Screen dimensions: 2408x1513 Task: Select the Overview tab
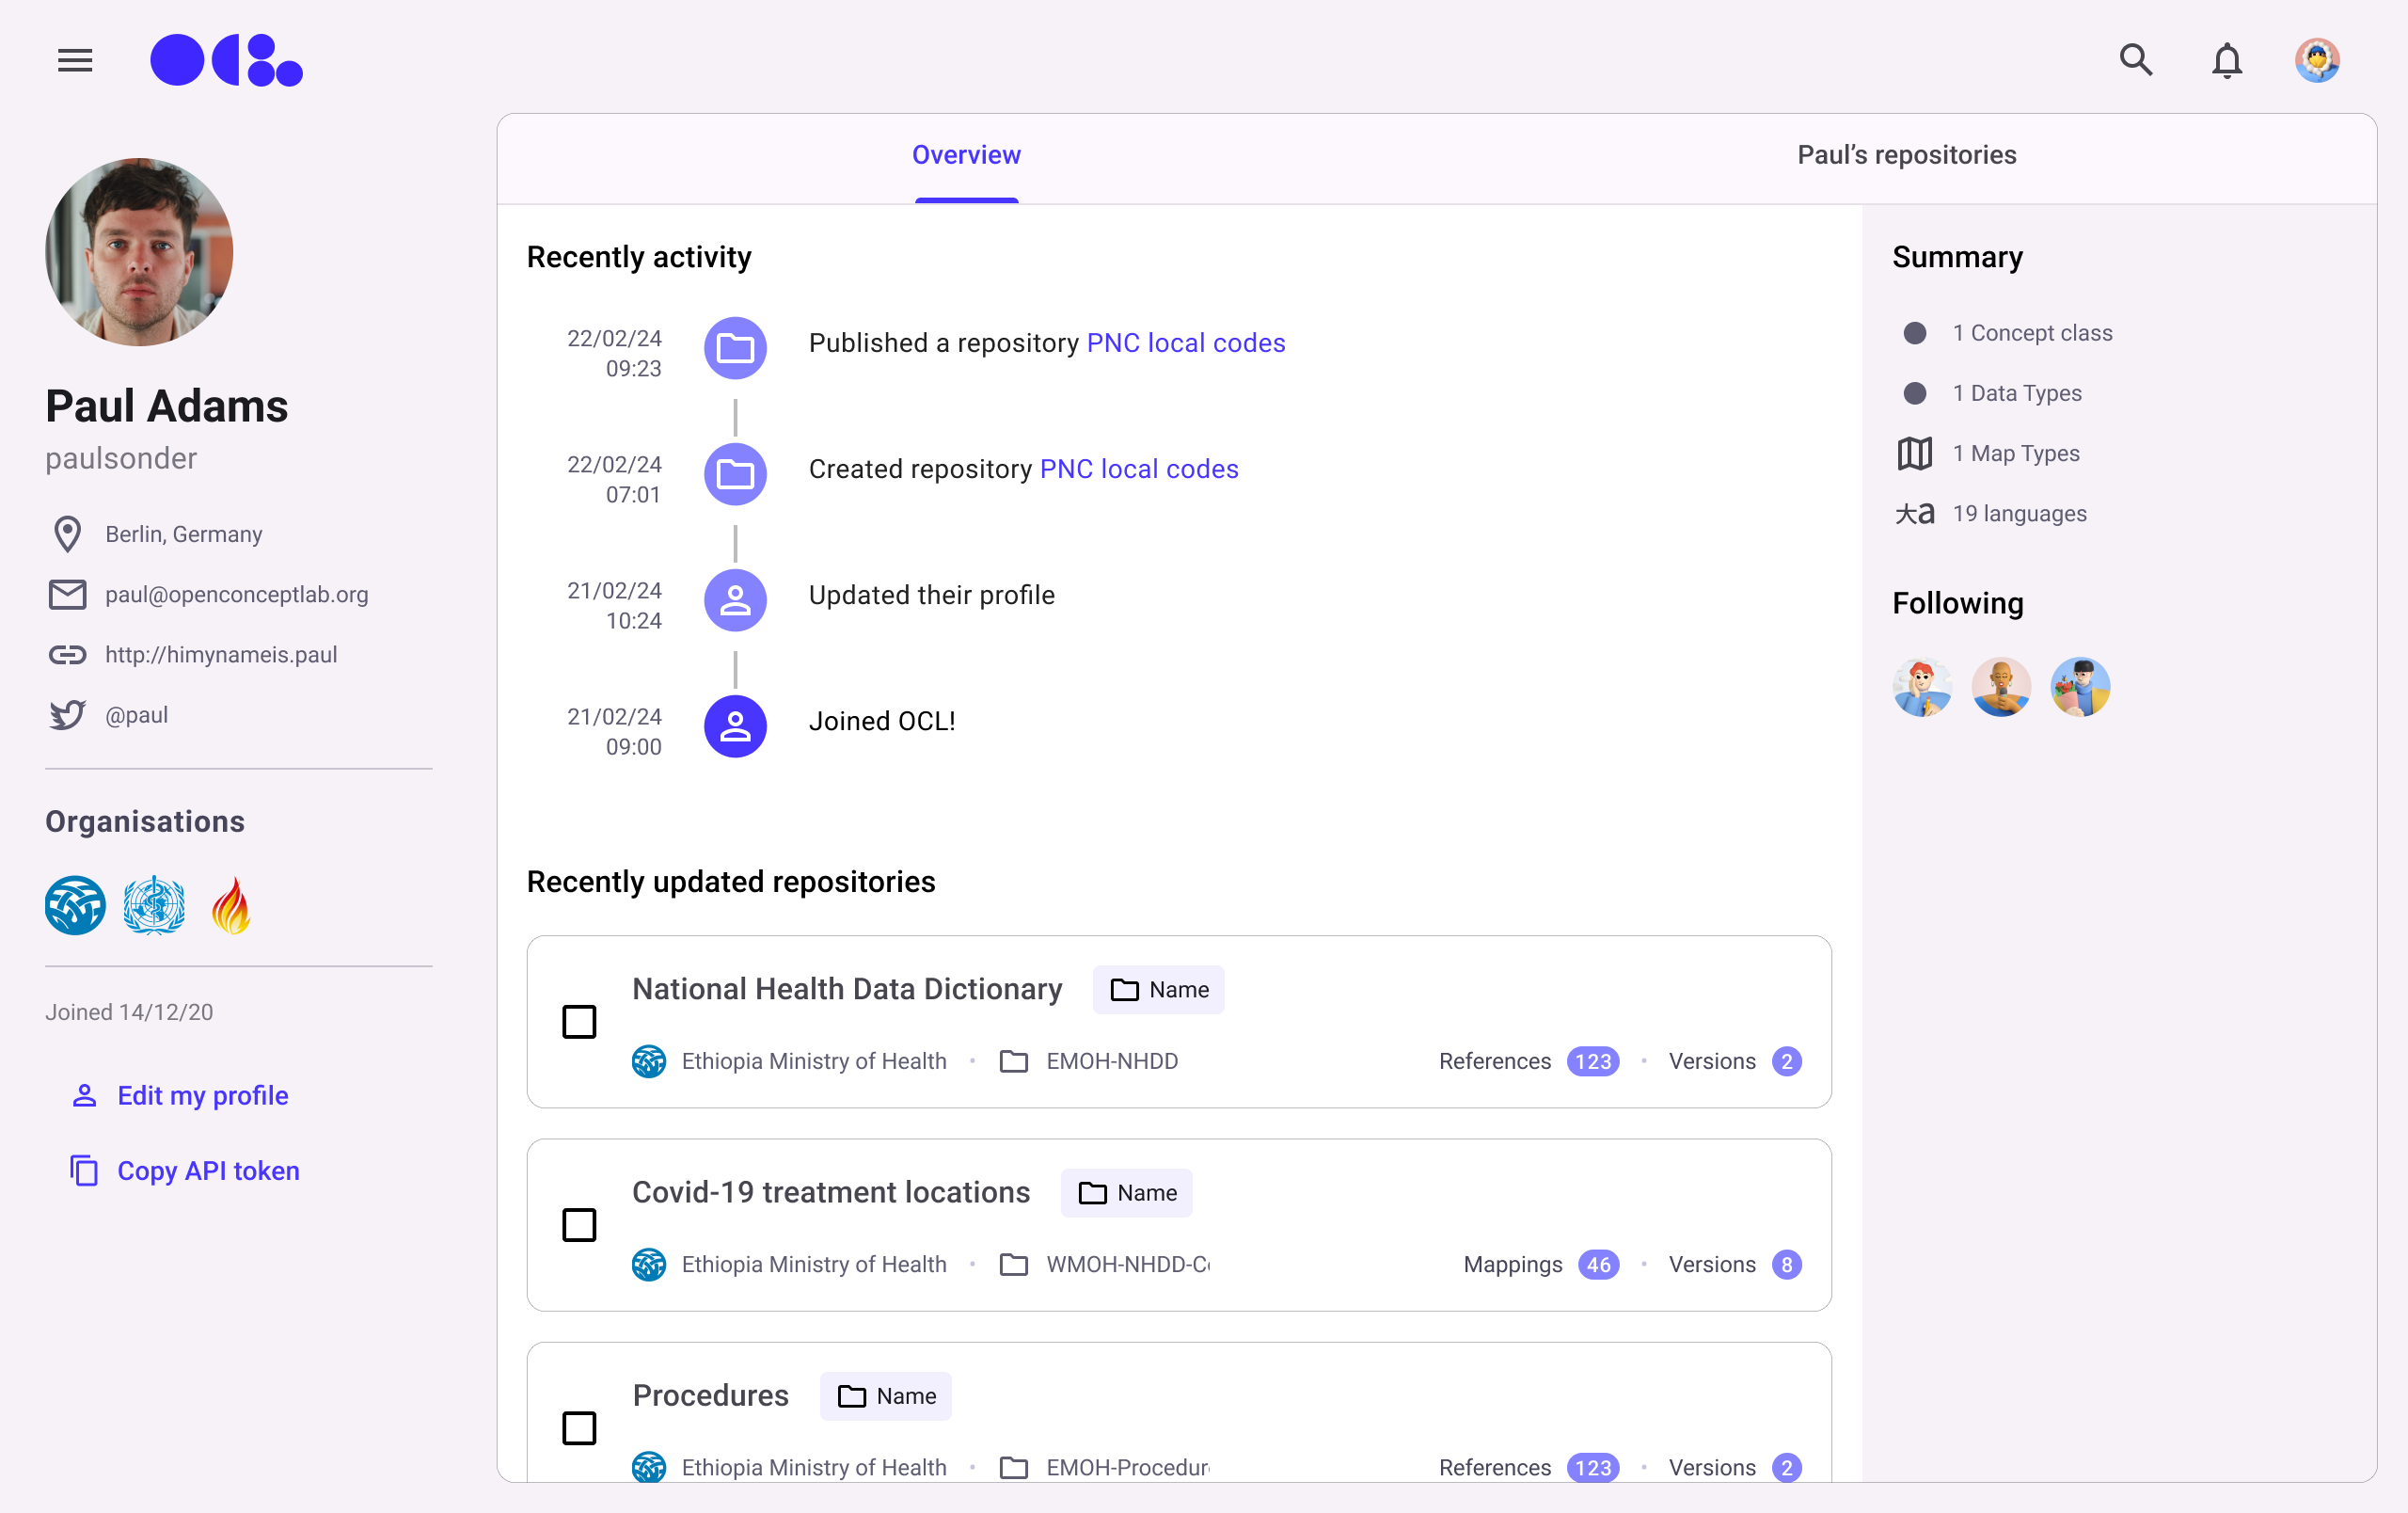(x=966, y=155)
